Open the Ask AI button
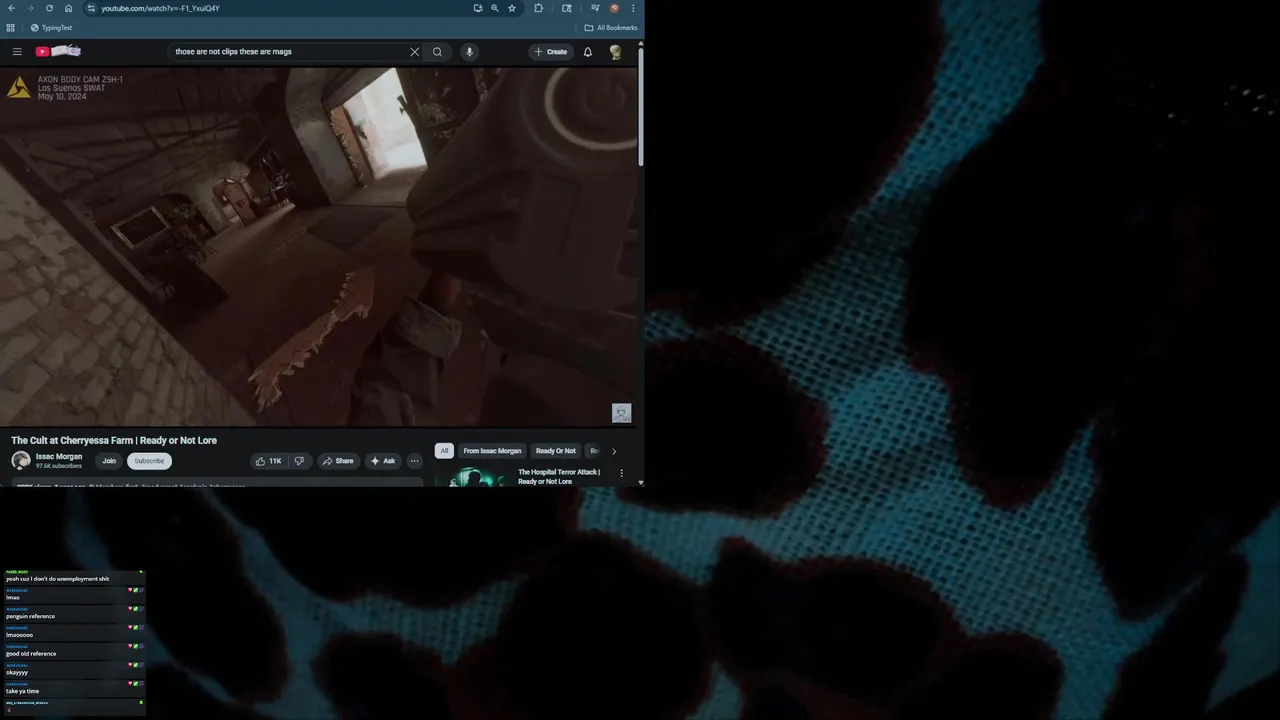 tap(383, 461)
